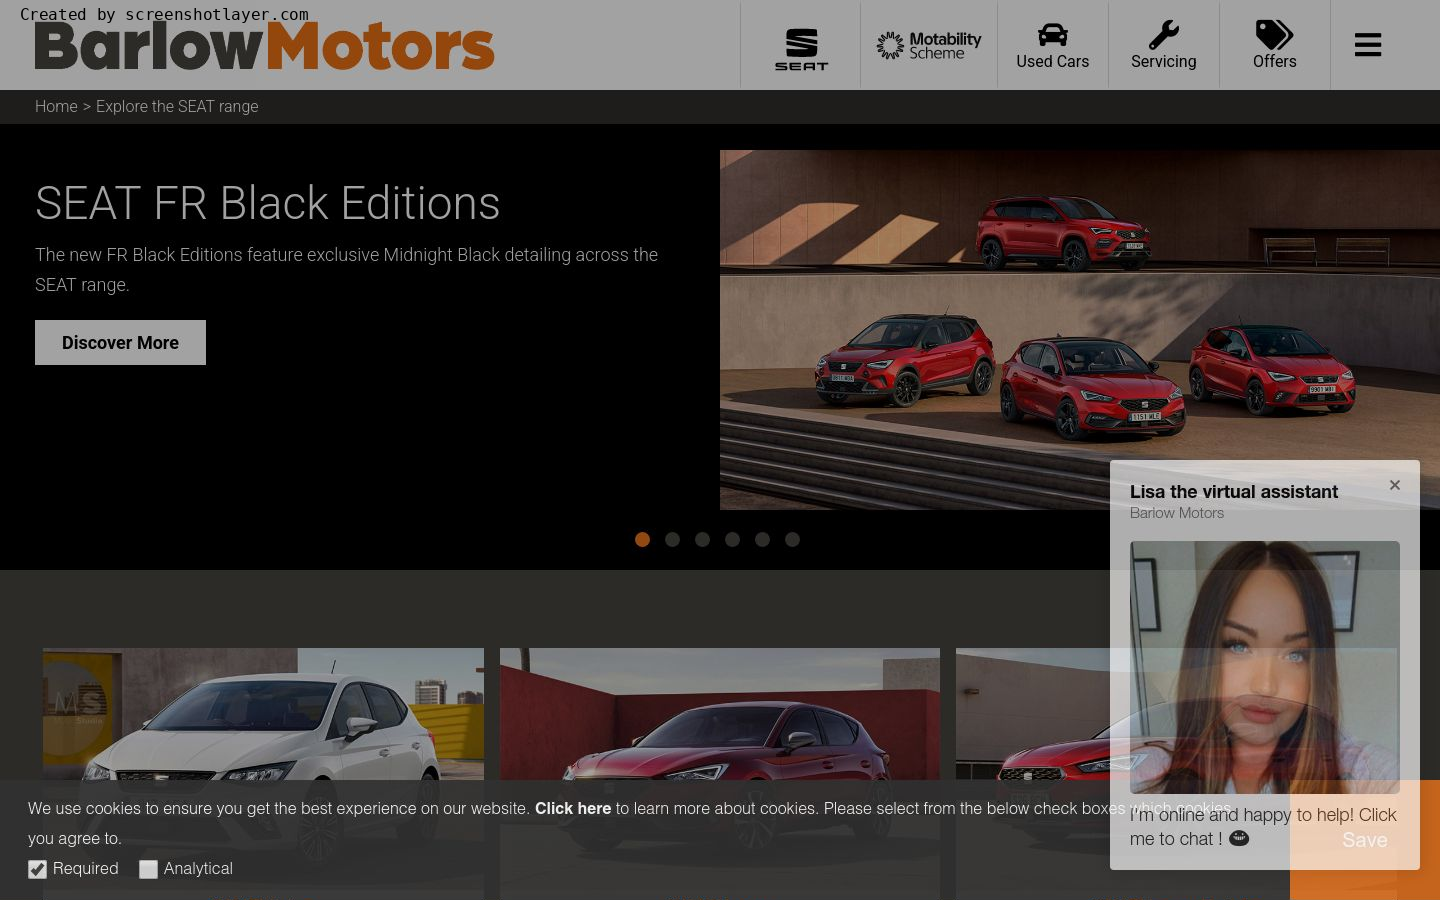Click the Discover More button

pos(120,342)
